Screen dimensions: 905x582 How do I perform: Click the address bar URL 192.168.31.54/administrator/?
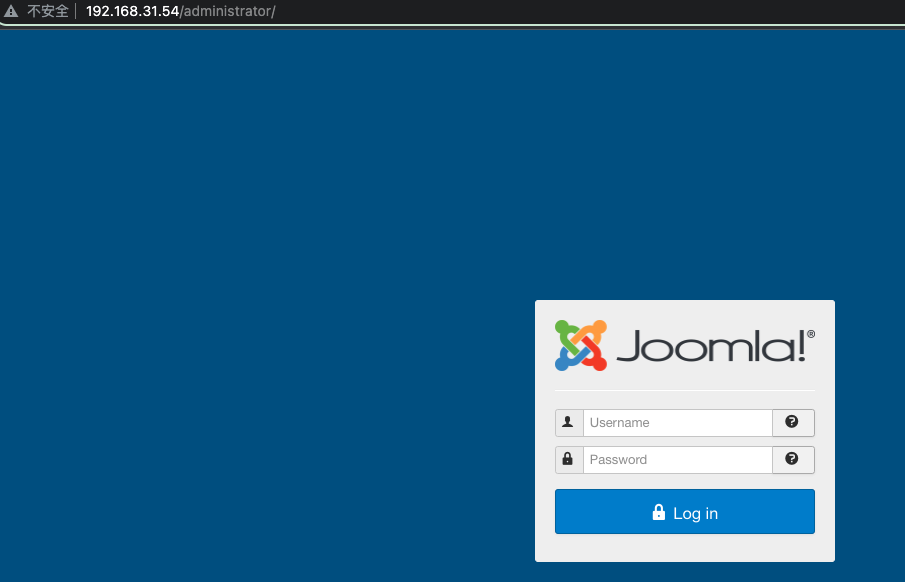pos(181,11)
